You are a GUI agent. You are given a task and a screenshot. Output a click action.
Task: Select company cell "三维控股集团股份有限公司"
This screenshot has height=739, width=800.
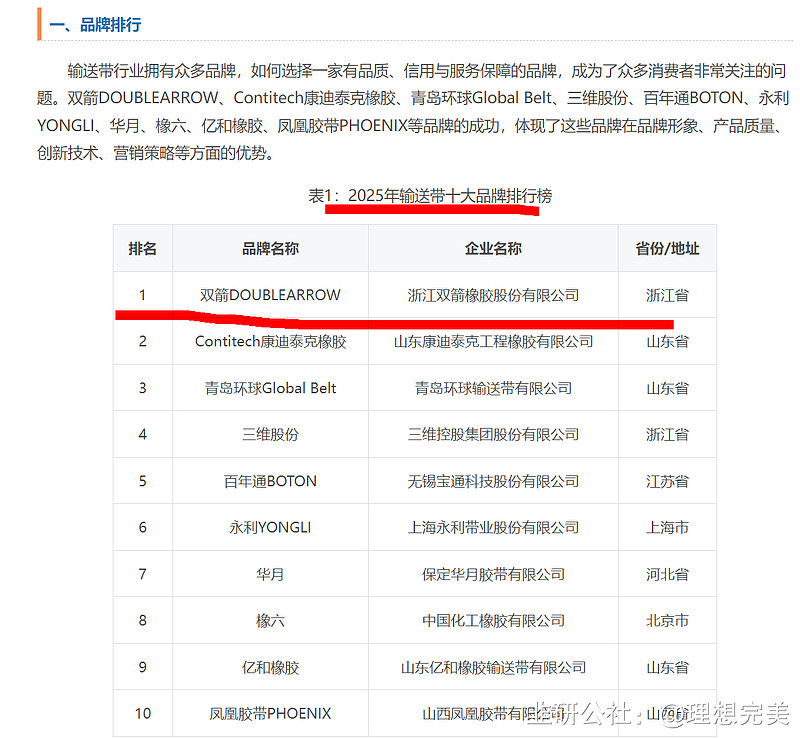coord(493,434)
